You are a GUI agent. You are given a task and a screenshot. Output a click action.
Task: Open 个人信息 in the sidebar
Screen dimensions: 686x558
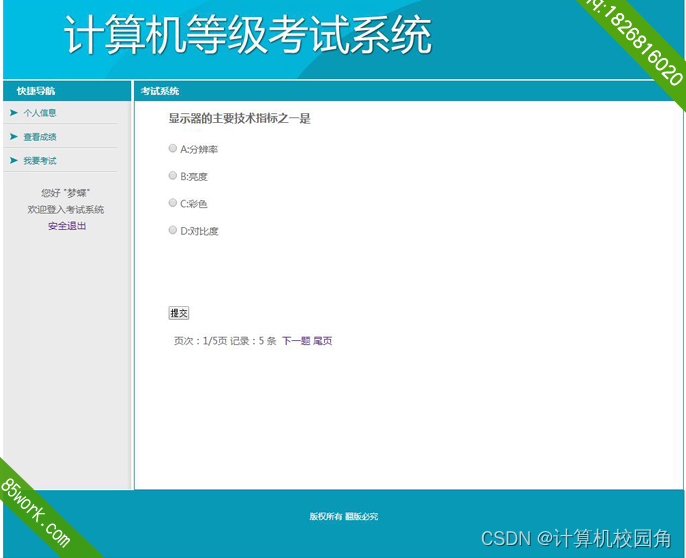[40, 113]
